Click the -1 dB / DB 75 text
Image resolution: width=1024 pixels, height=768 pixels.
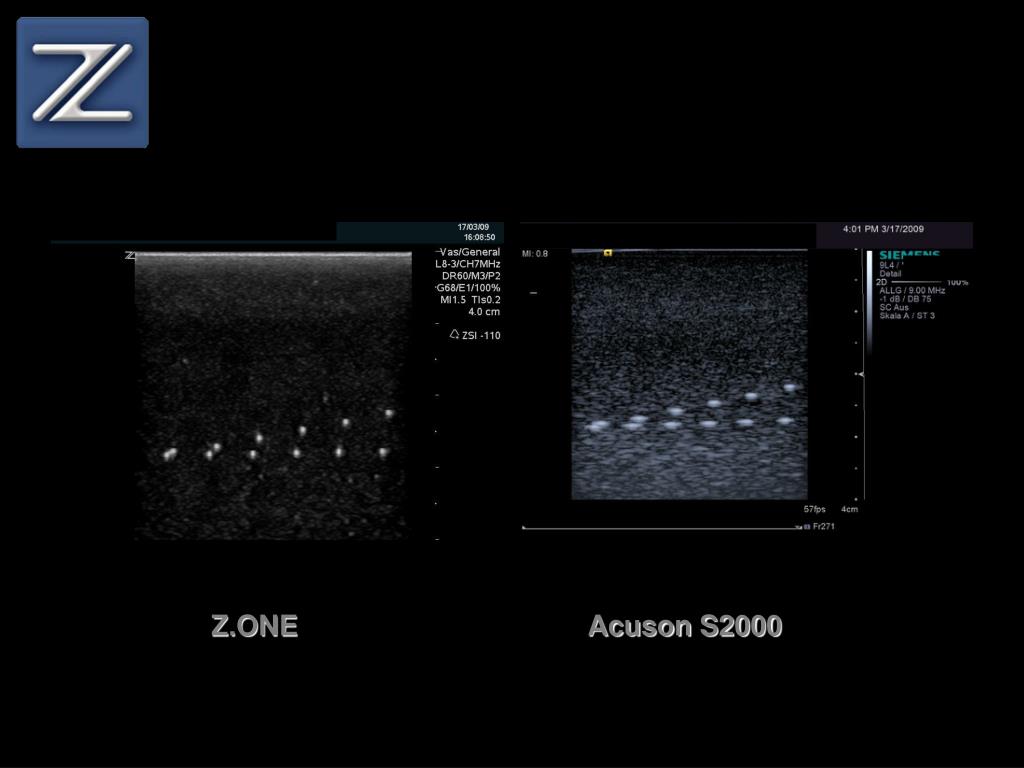905,299
